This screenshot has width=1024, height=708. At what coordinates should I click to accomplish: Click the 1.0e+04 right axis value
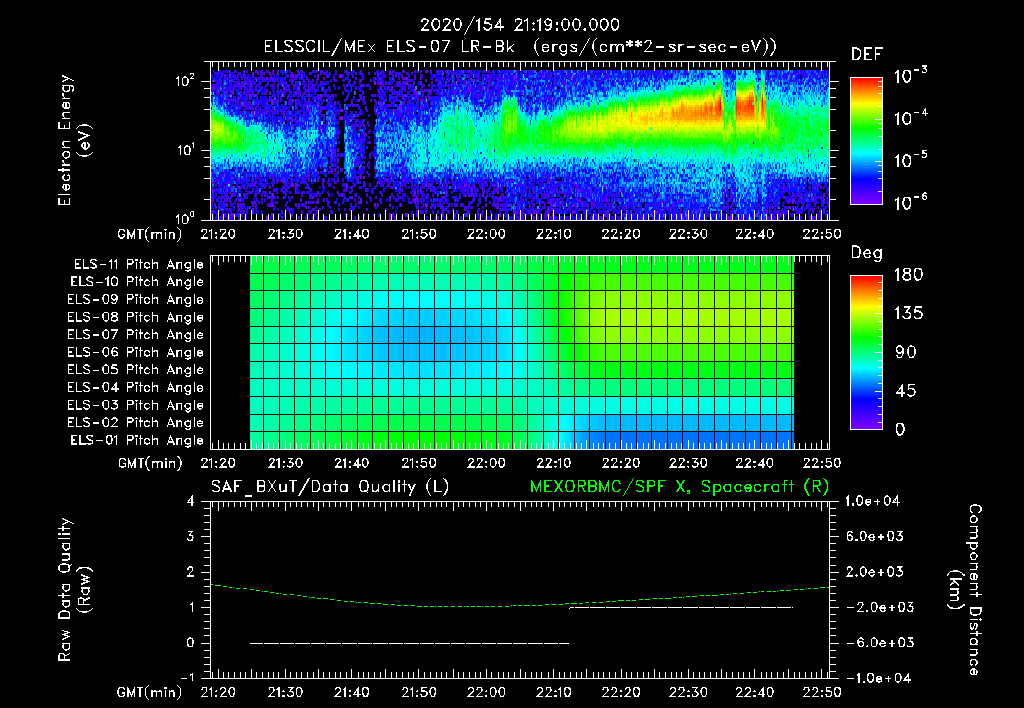tap(872, 501)
